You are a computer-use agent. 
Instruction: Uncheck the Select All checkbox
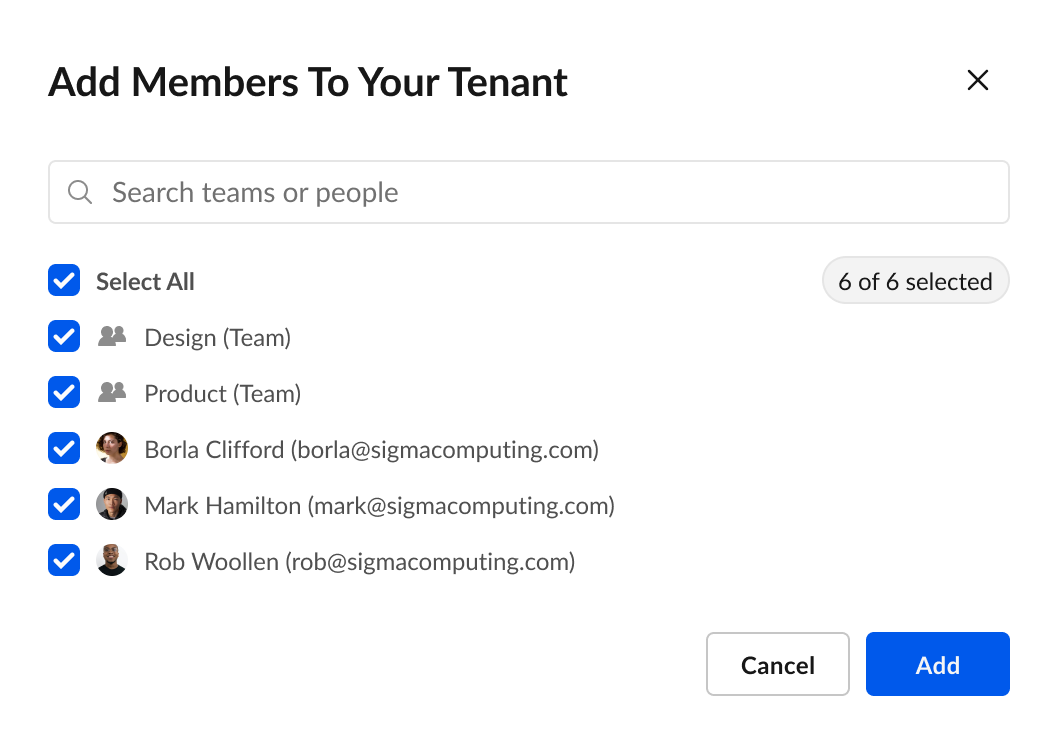click(x=64, y=281)
